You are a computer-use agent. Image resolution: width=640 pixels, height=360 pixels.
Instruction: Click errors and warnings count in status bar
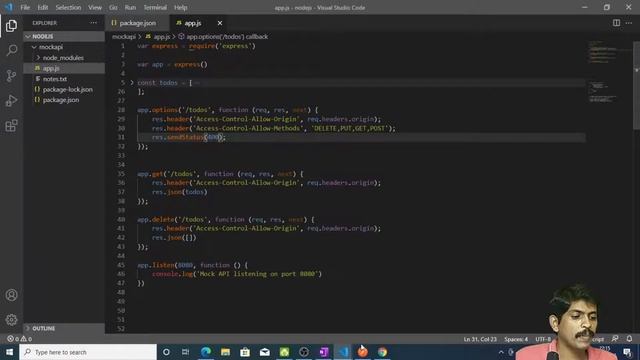pyautogui.click(x=19, y=339)
